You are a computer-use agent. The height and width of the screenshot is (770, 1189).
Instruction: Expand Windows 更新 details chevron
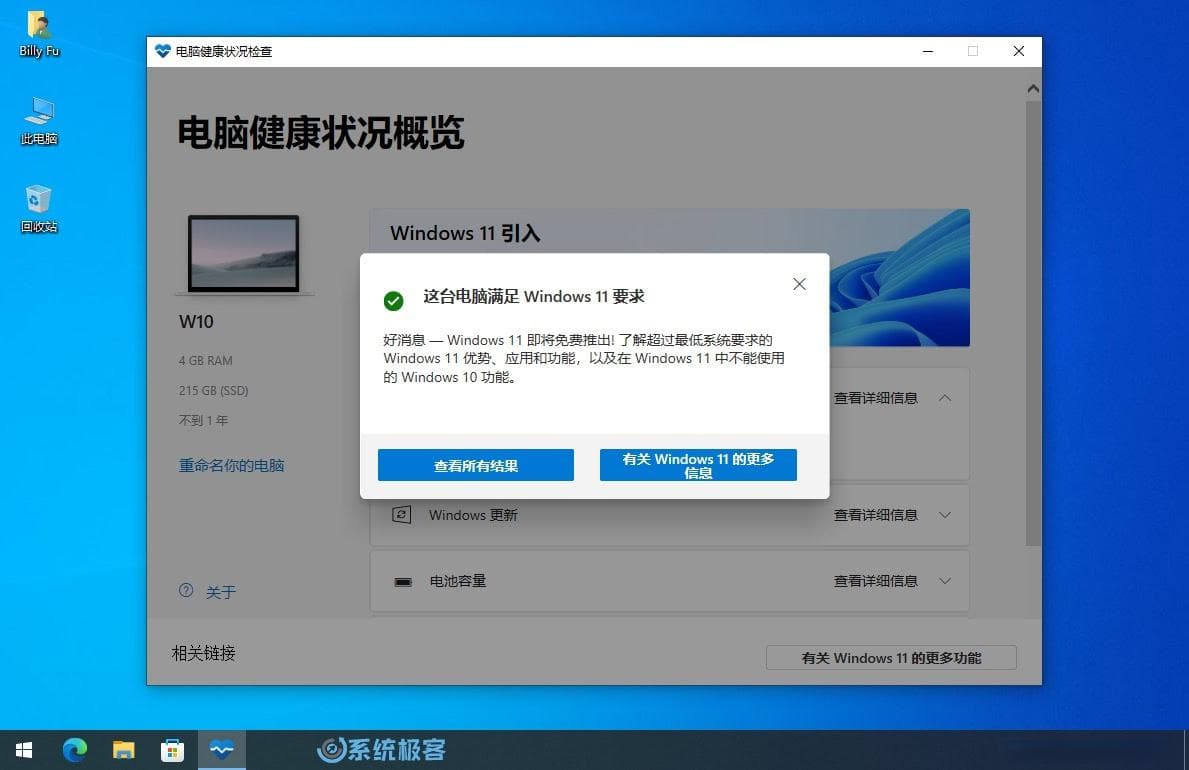[945, 515]
